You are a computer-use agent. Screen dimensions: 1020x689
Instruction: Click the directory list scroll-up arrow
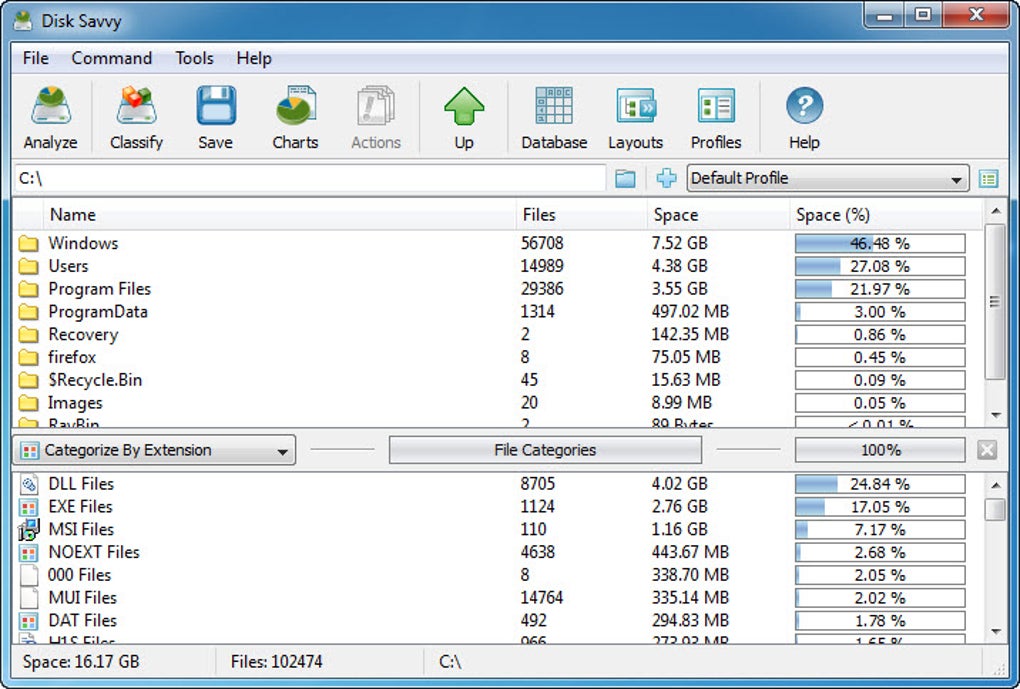coord(995,211)
